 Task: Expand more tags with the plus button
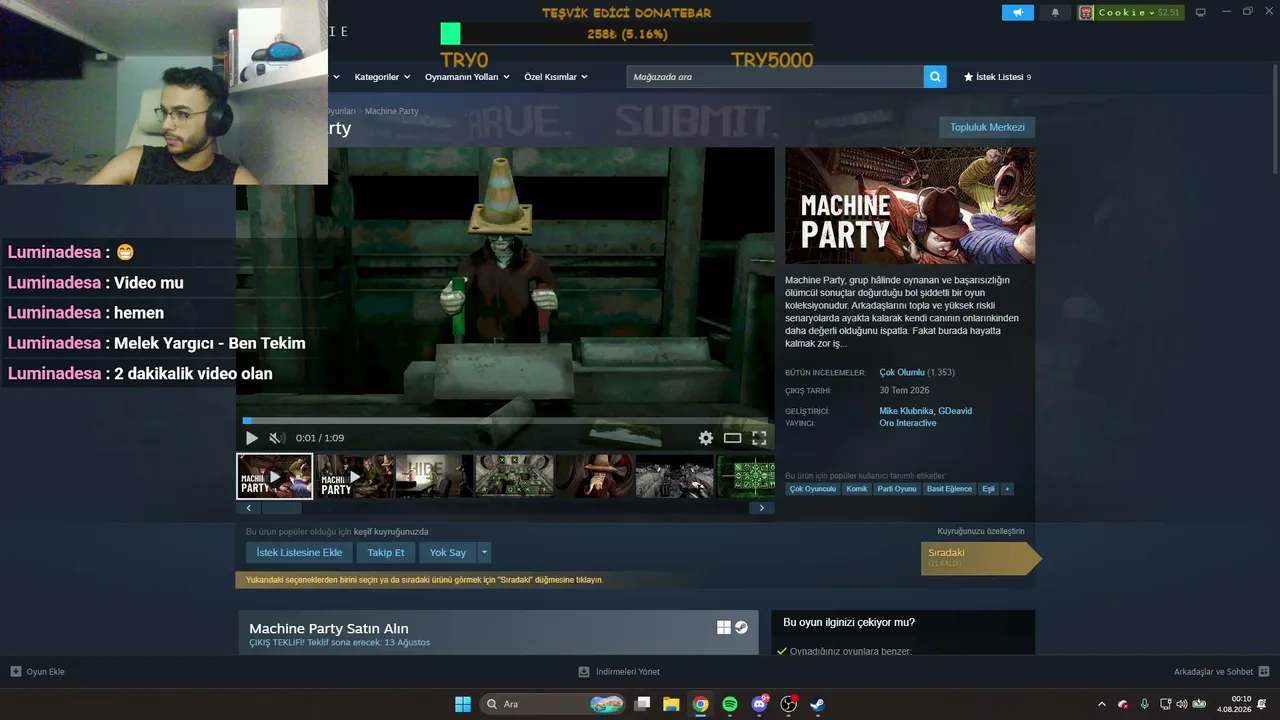click(x=1007, y=489)
